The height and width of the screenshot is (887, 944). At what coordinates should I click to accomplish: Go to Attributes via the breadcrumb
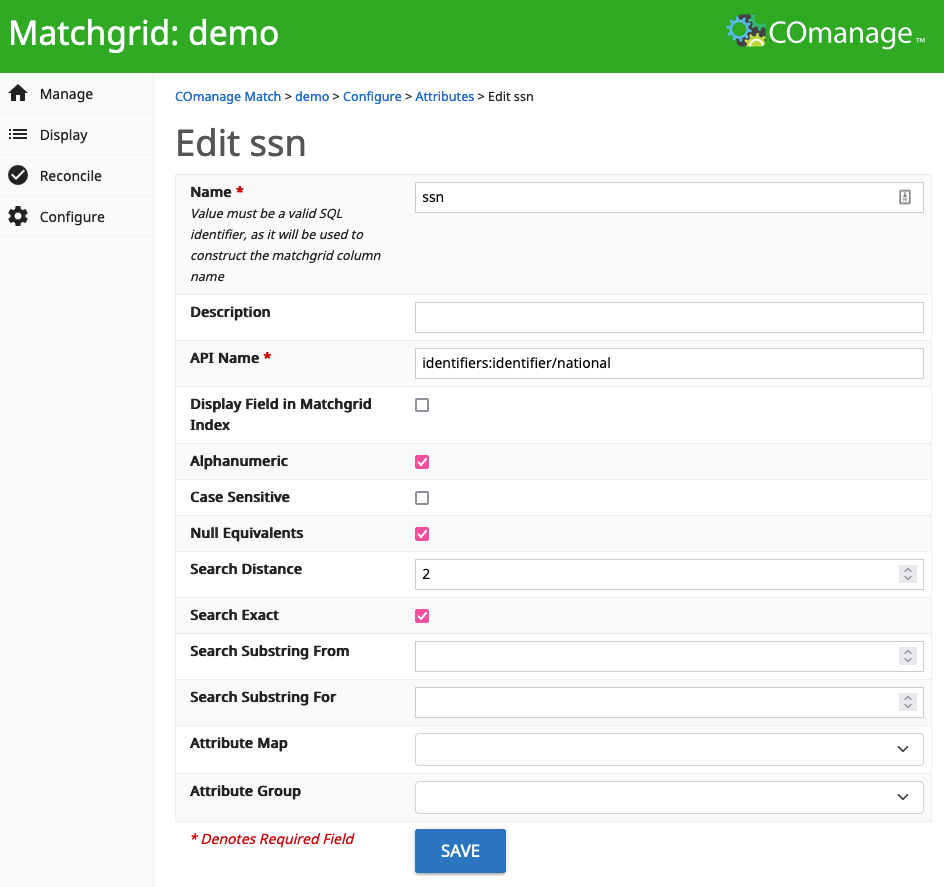click(444, 96)
